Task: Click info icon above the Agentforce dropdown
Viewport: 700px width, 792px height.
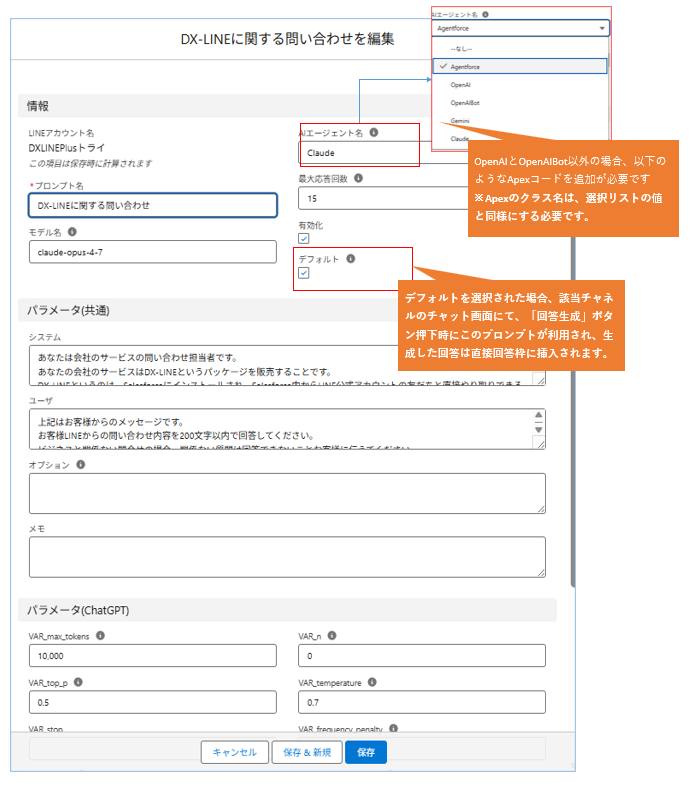Action: (485, 15)
